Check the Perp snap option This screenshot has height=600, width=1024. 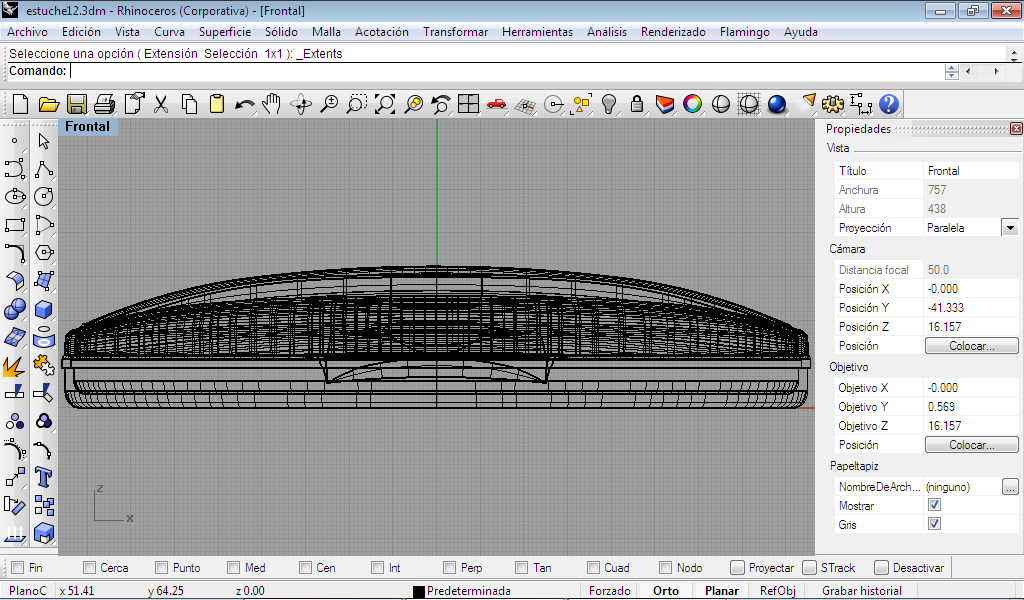450,568
